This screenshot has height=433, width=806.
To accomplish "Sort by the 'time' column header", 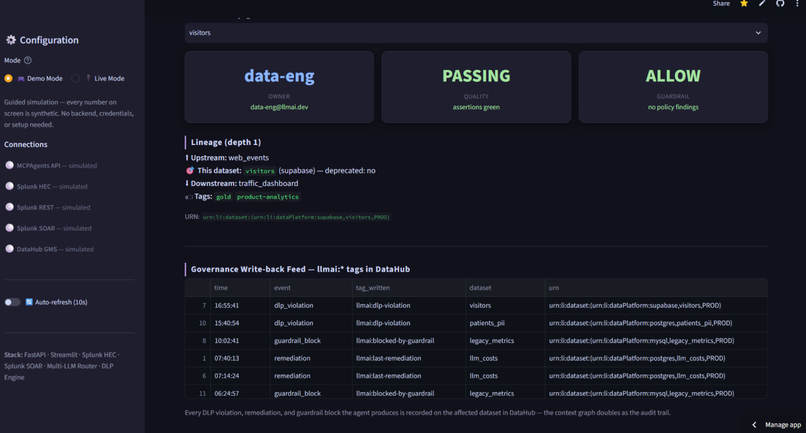I will [240, 287].
